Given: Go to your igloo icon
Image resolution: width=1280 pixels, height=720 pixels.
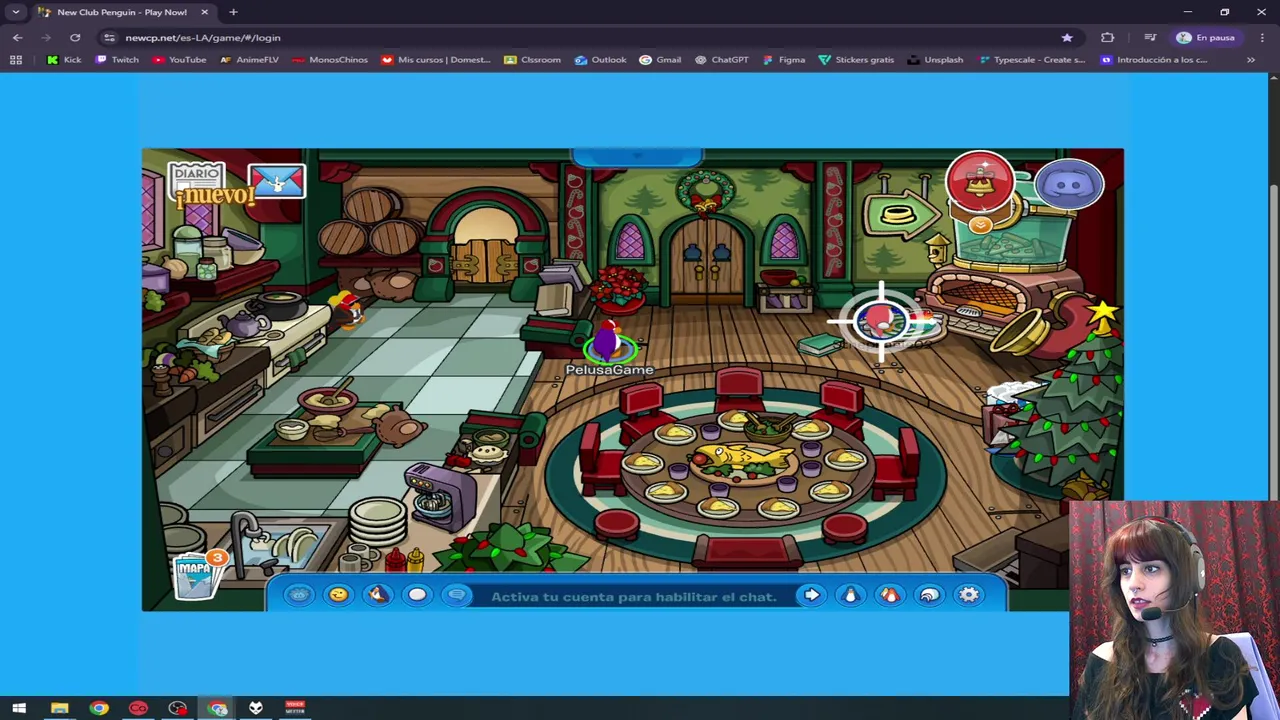Looking at the screenshot, I should point(930,595).
